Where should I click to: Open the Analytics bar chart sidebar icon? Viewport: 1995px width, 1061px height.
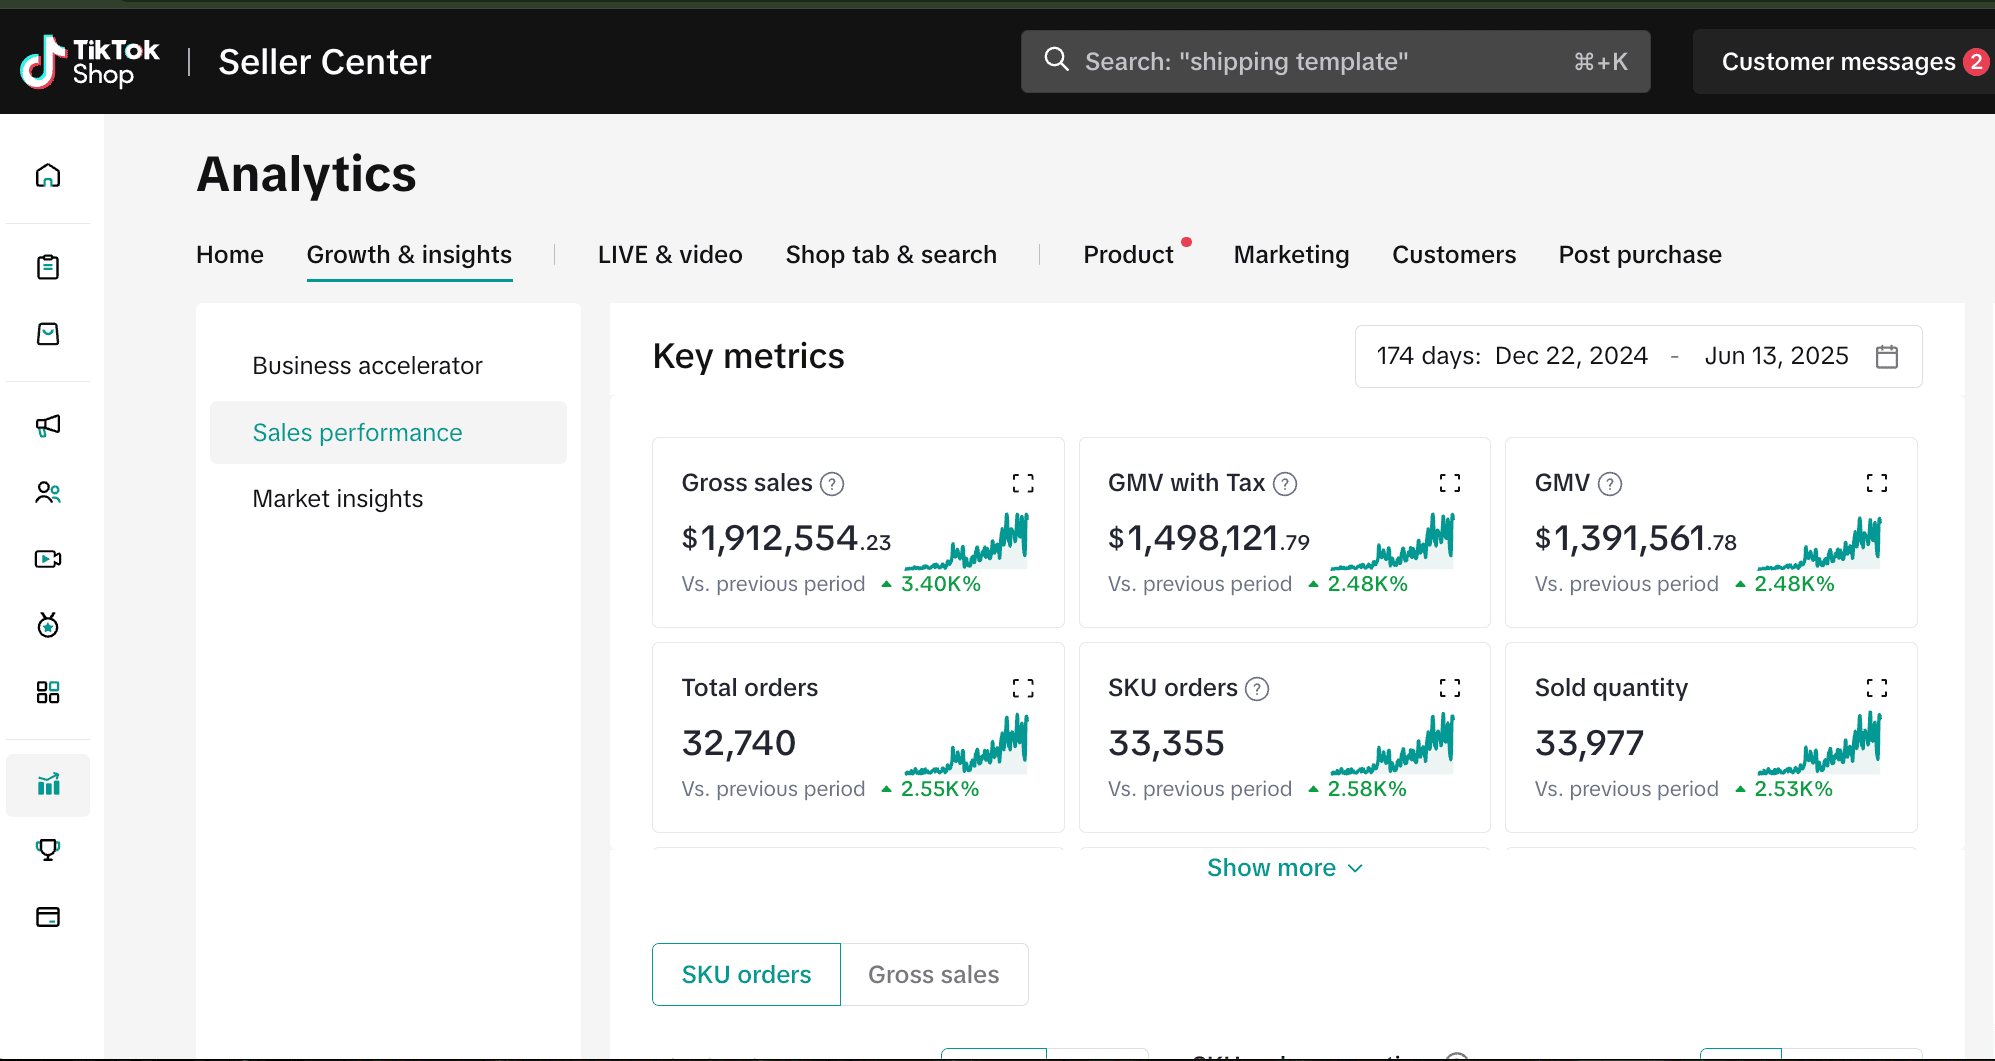[x=48, y=785]
